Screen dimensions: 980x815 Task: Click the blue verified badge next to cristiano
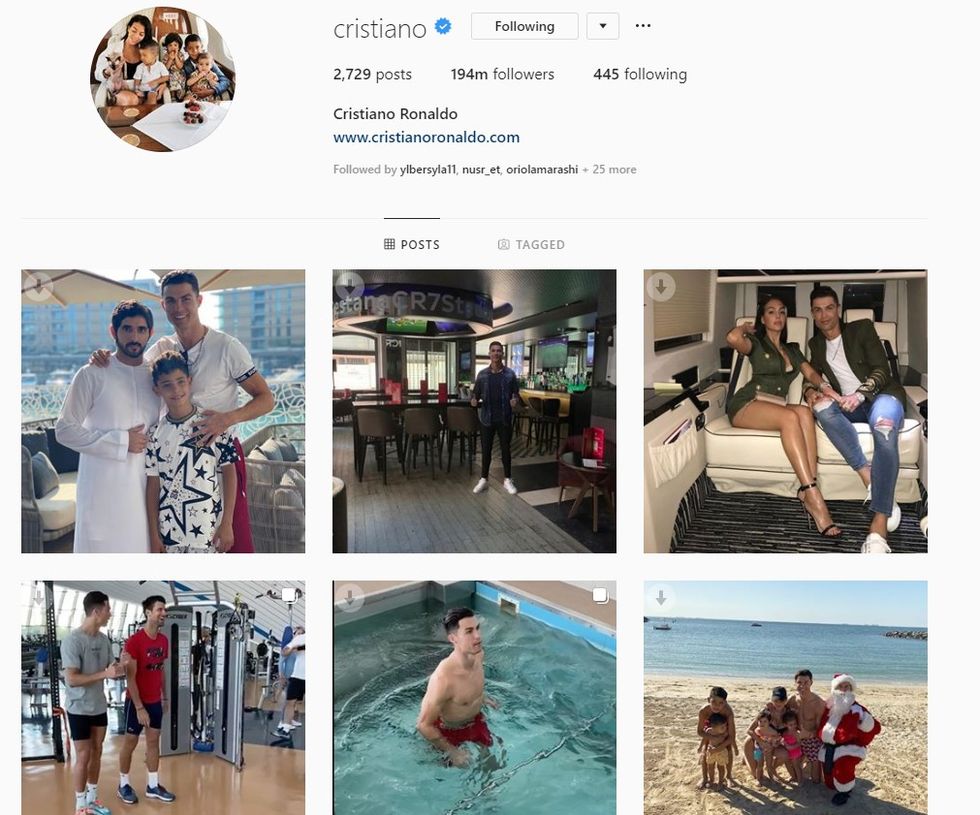point(443,27)
